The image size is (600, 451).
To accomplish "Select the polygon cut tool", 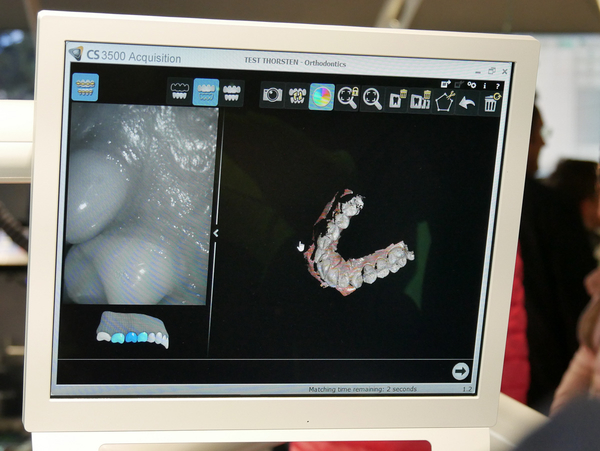I will (x=444, y=101).
